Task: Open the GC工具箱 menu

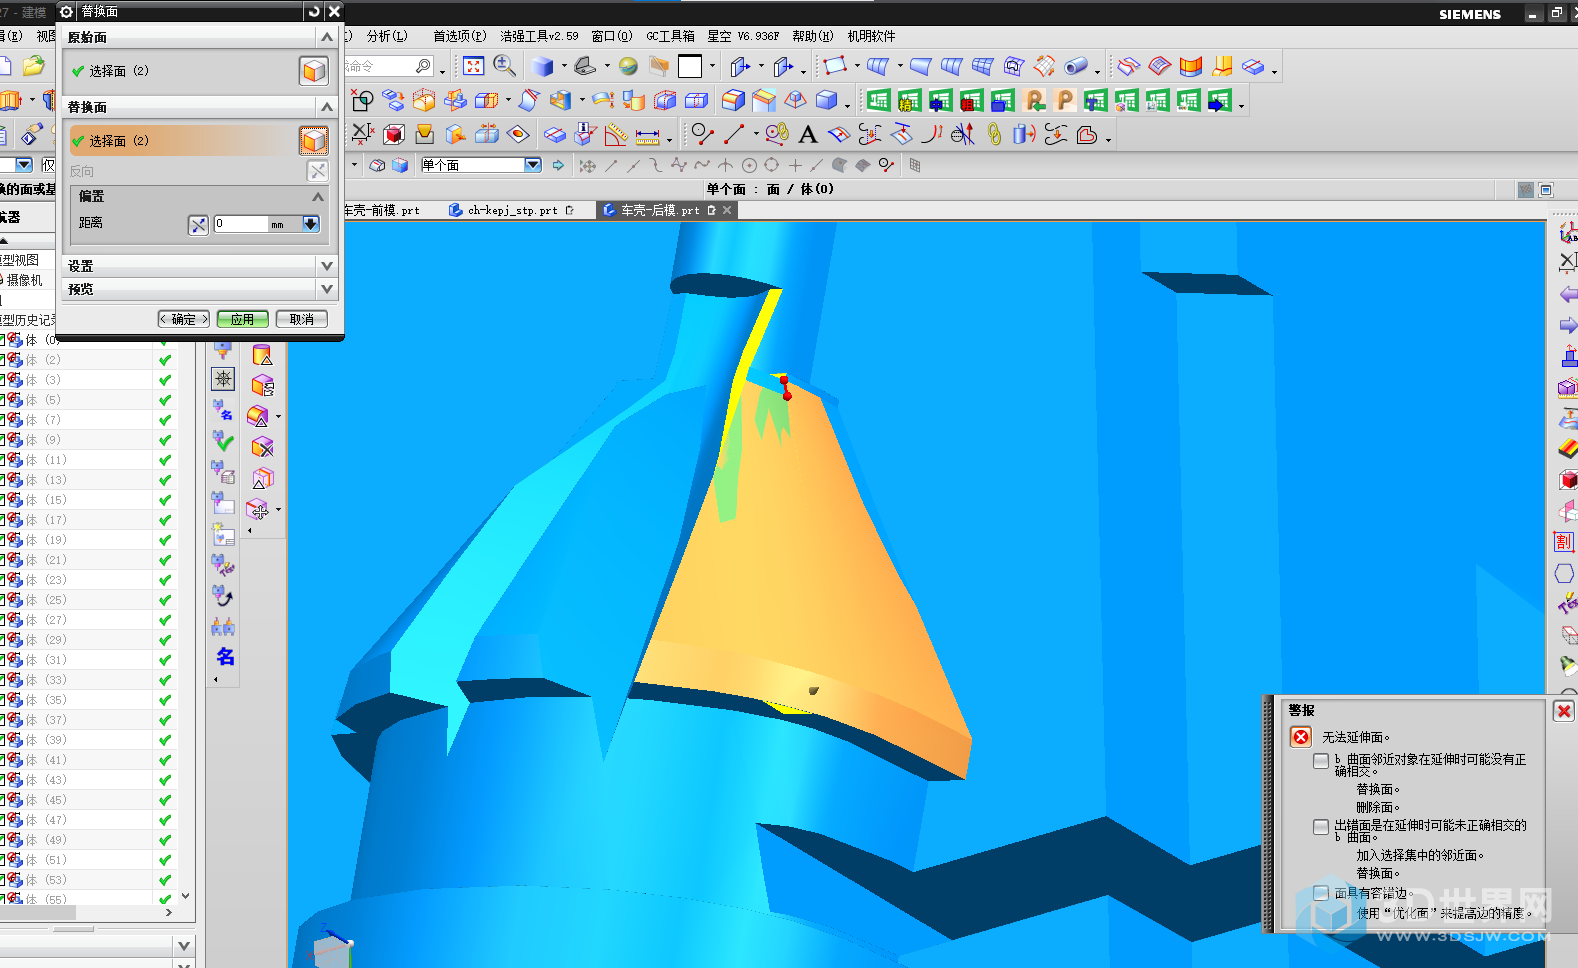Action: (x=670, y=36)
